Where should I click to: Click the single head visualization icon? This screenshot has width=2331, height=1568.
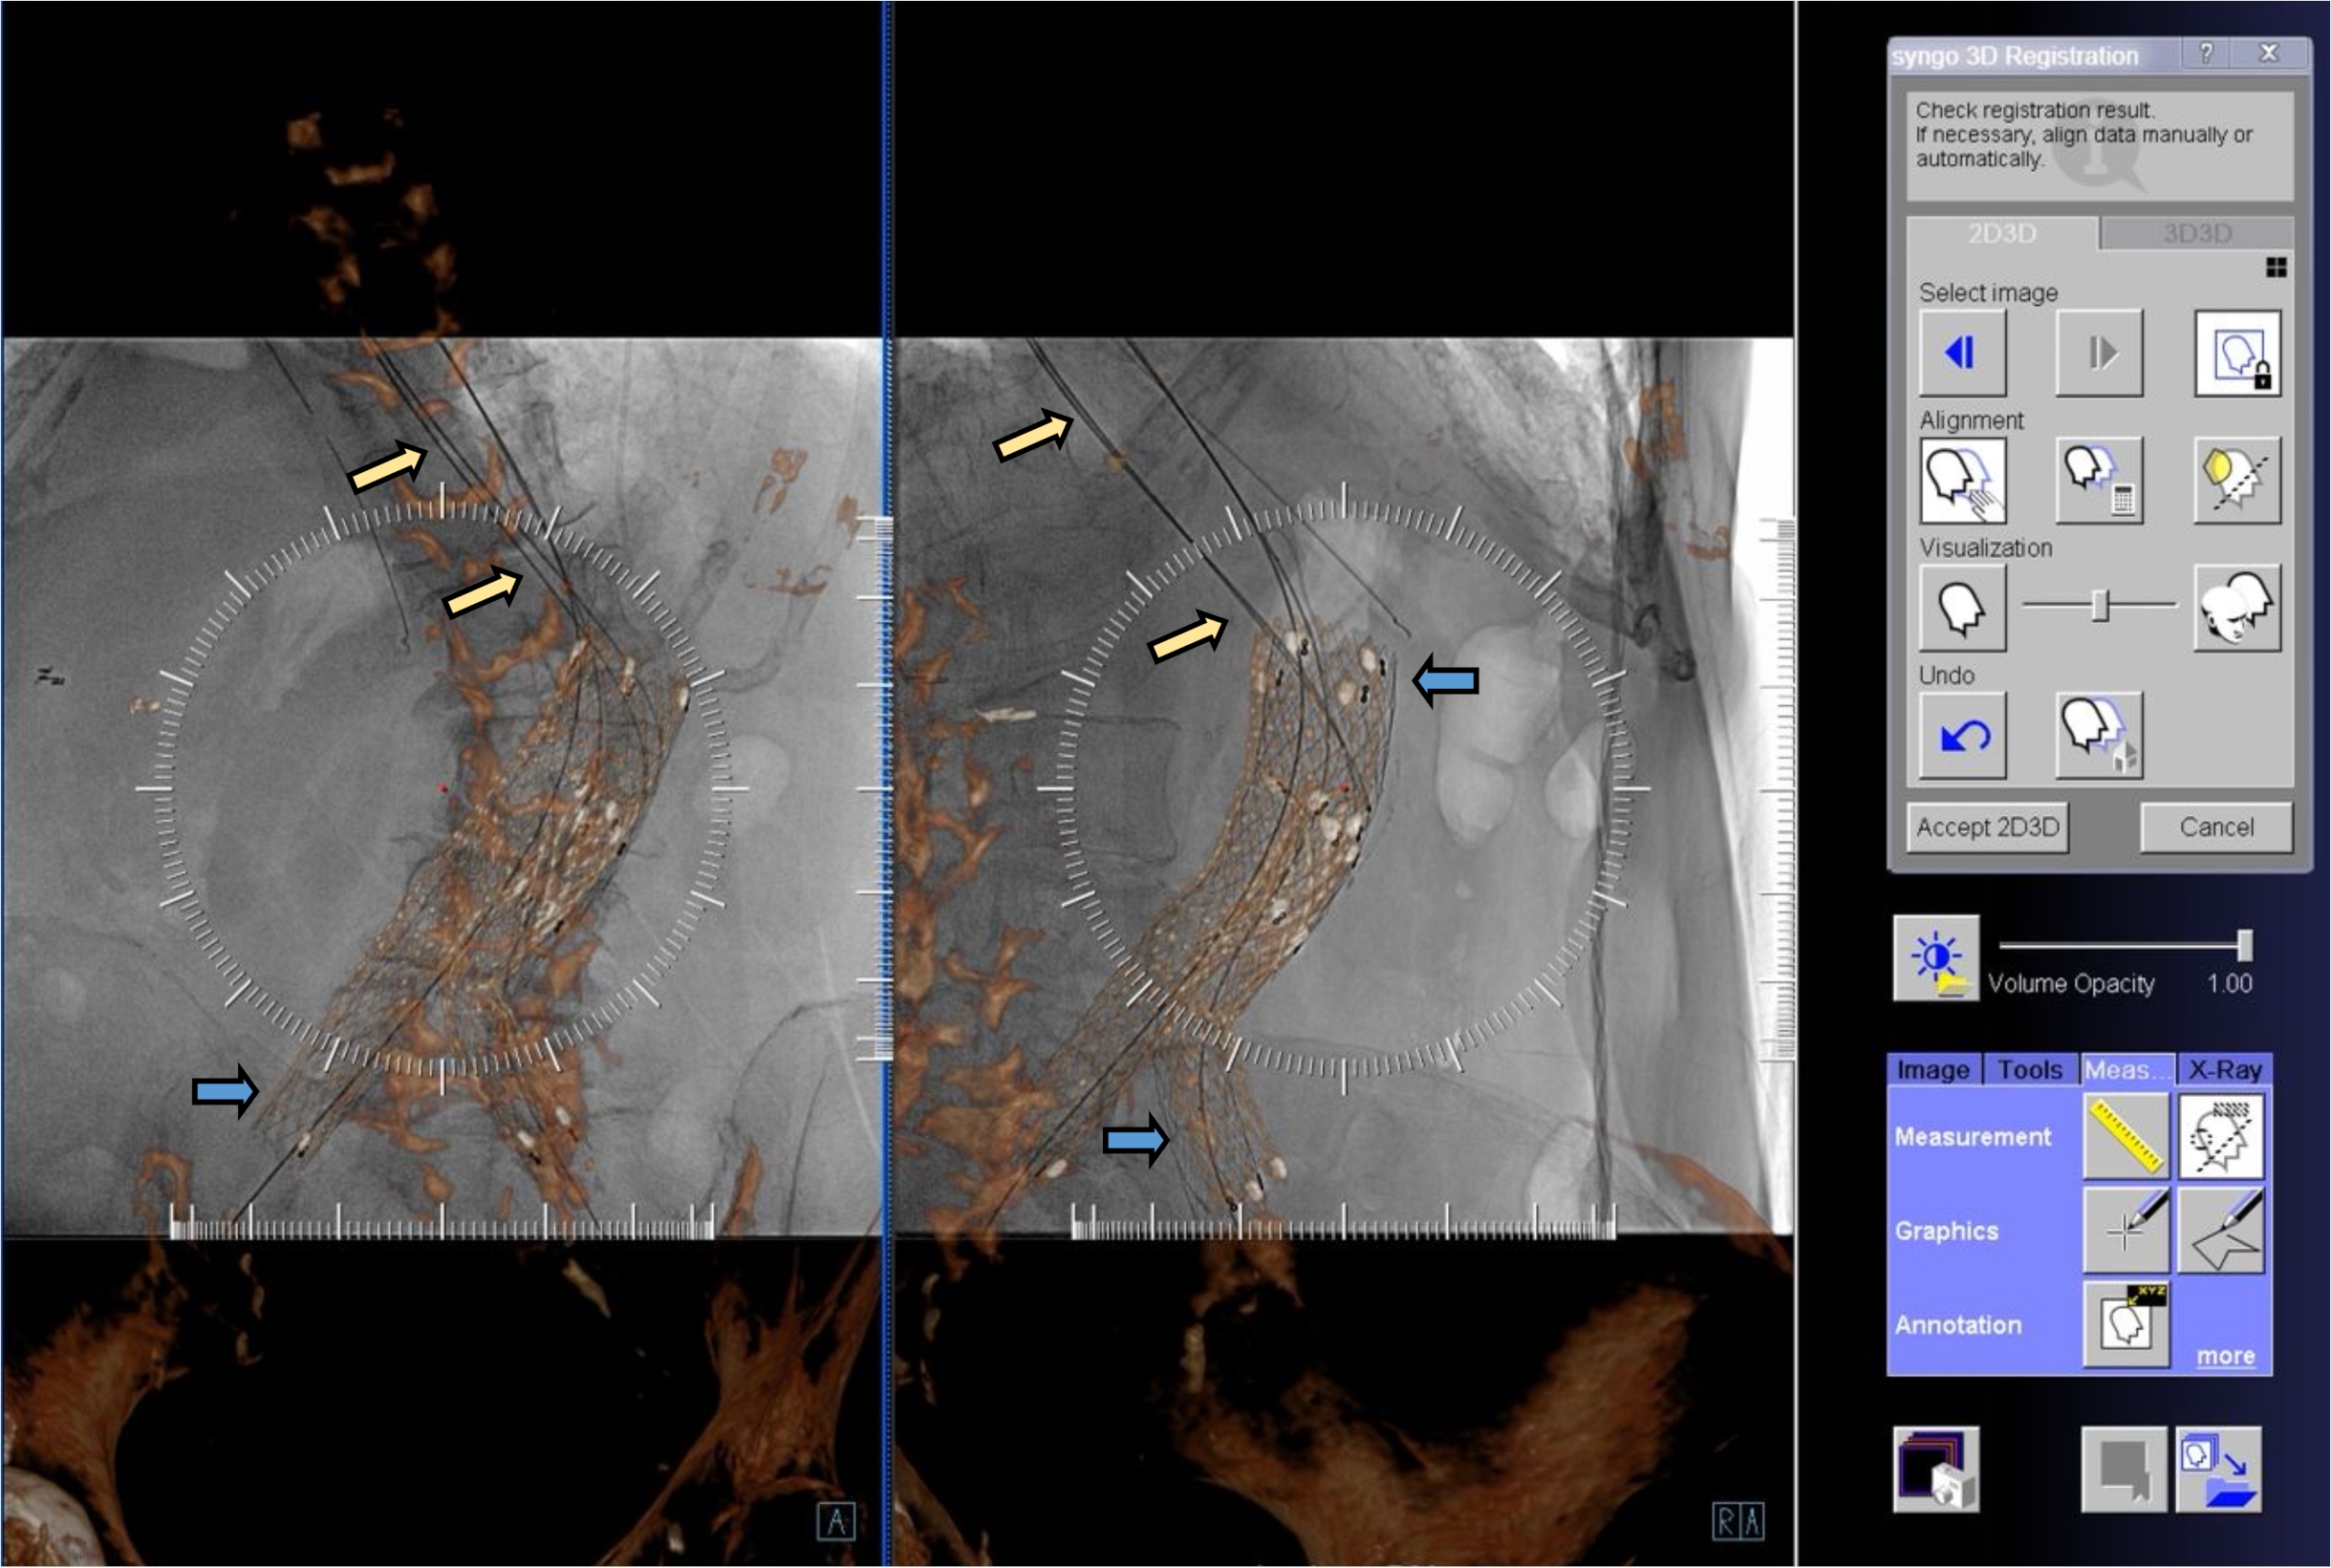click(x=1961, y=608)
